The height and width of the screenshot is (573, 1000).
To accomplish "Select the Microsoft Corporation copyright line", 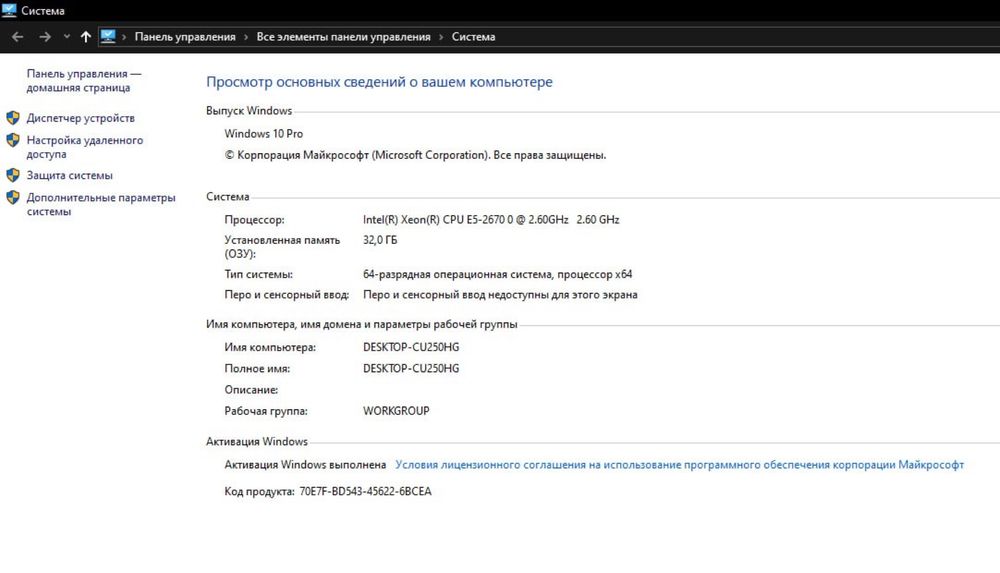I will tap(415, 155).
